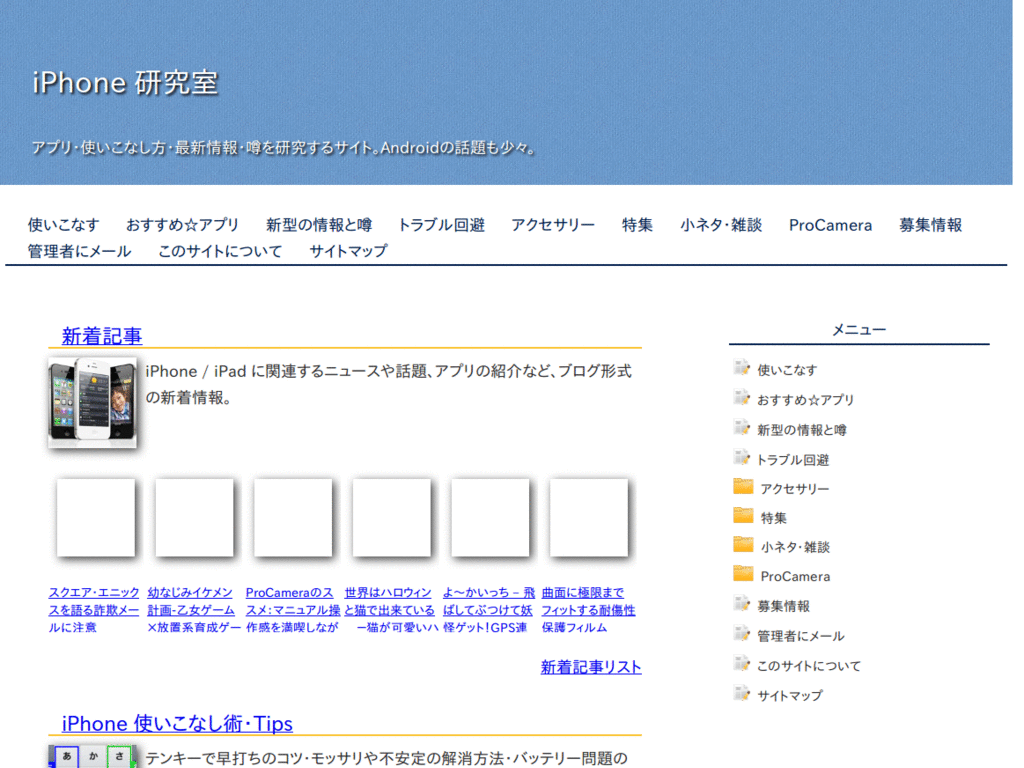Open 小ネタ・雑談 text link in sidebar menu
This screenshot has height=768, width=1024.
(795, 547)
